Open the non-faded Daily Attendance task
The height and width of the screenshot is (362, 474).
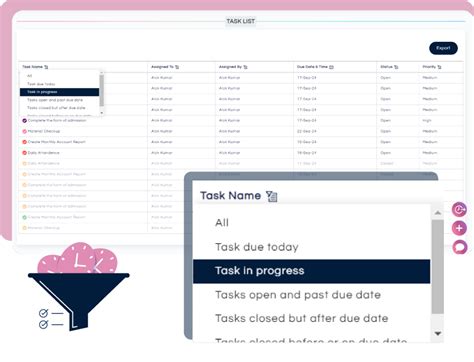(44, 153)
